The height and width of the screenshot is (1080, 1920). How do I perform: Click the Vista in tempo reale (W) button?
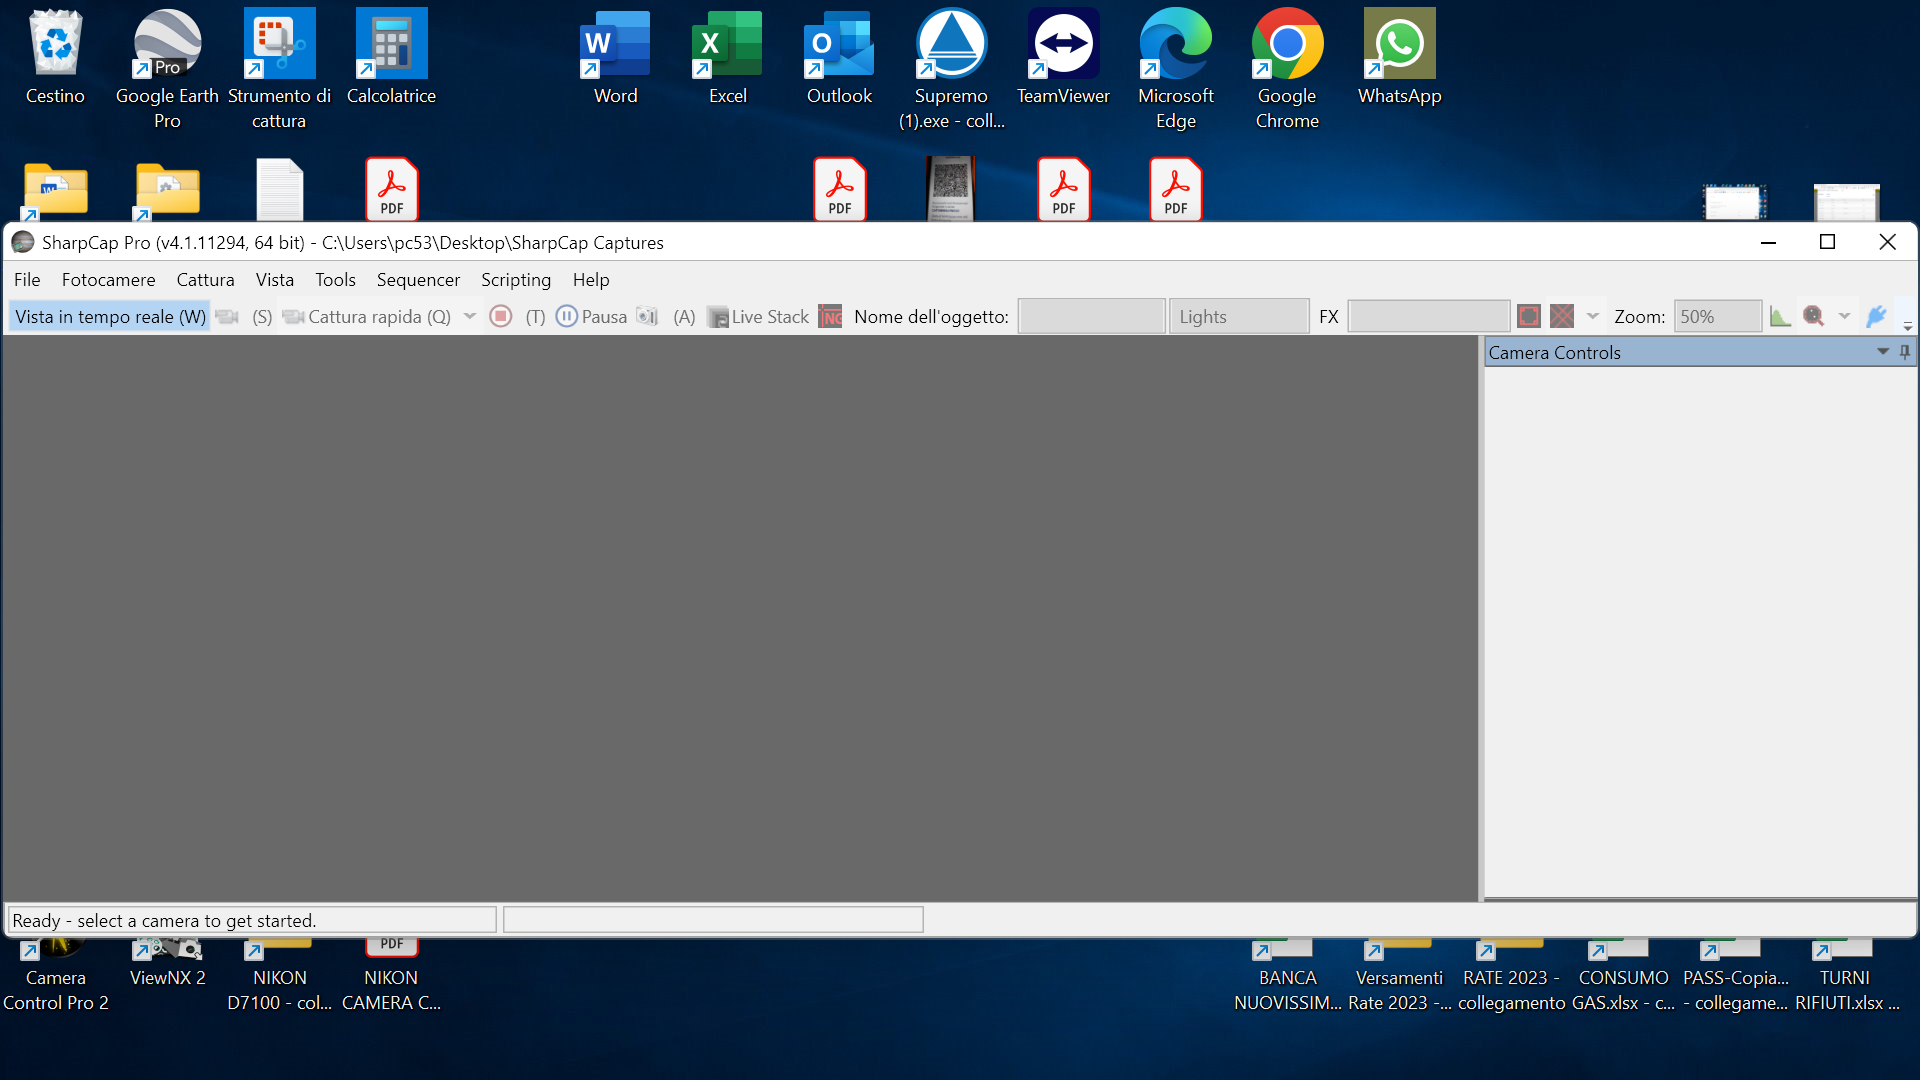pos(110,317)
